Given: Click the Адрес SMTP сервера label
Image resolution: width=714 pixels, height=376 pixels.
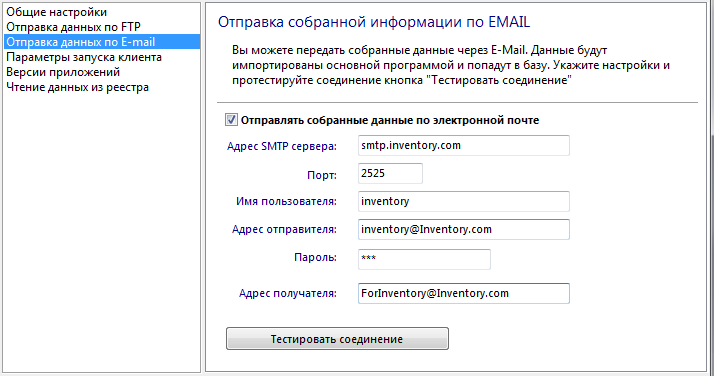Looking at the screenshot, I should (x=282, y=146).
